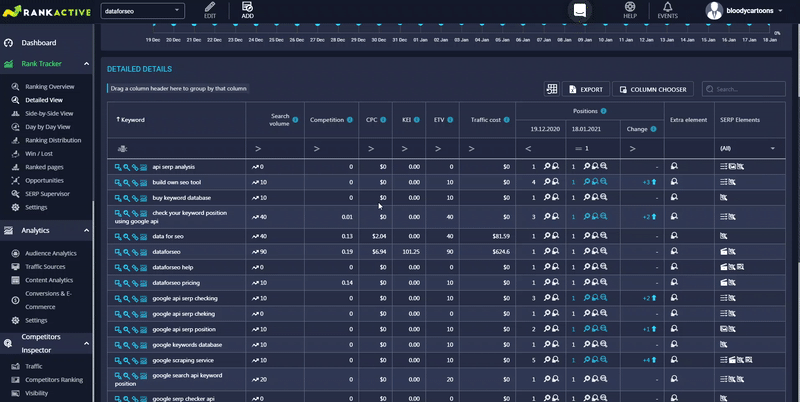Image resolution: width=800 pixels, height=402 pixels.
Task: Open Ranking Overview page
Action: click(x=49, y=87)
